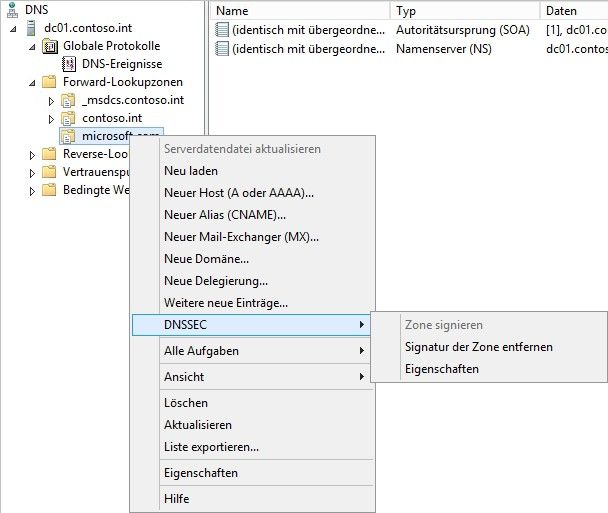Open Eigenschaften in the DNSSEC submenu
The image size is (608, 513).
(x=489, y=369)
